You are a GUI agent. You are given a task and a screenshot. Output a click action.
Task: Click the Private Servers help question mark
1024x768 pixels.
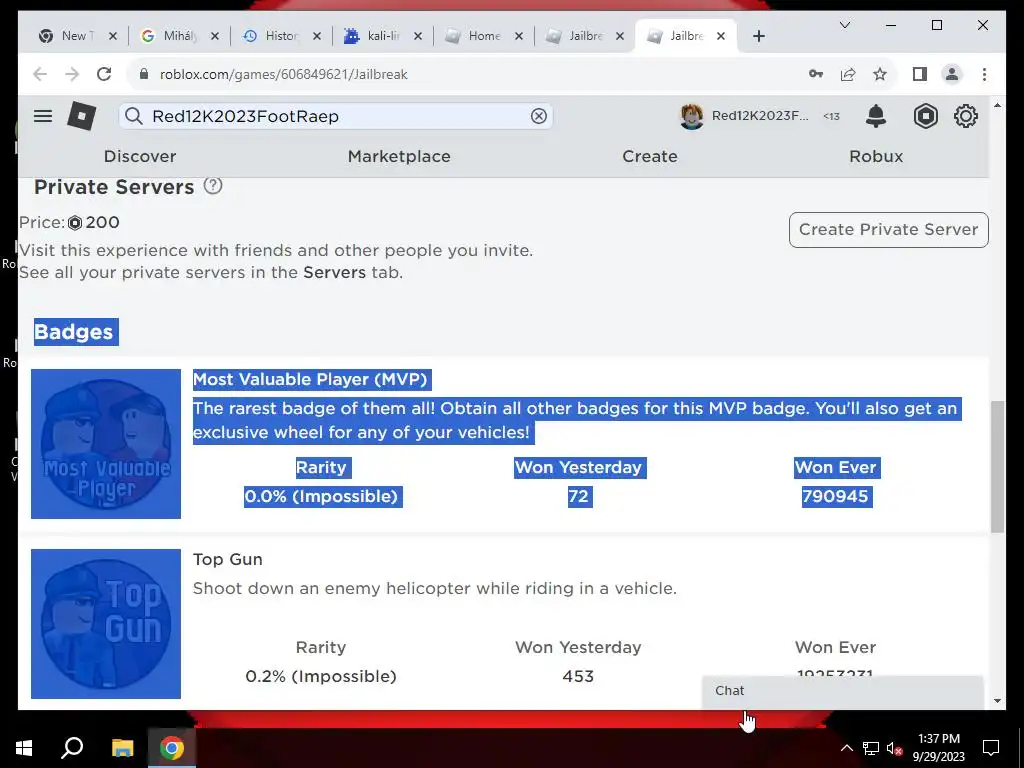coord(213,186)
